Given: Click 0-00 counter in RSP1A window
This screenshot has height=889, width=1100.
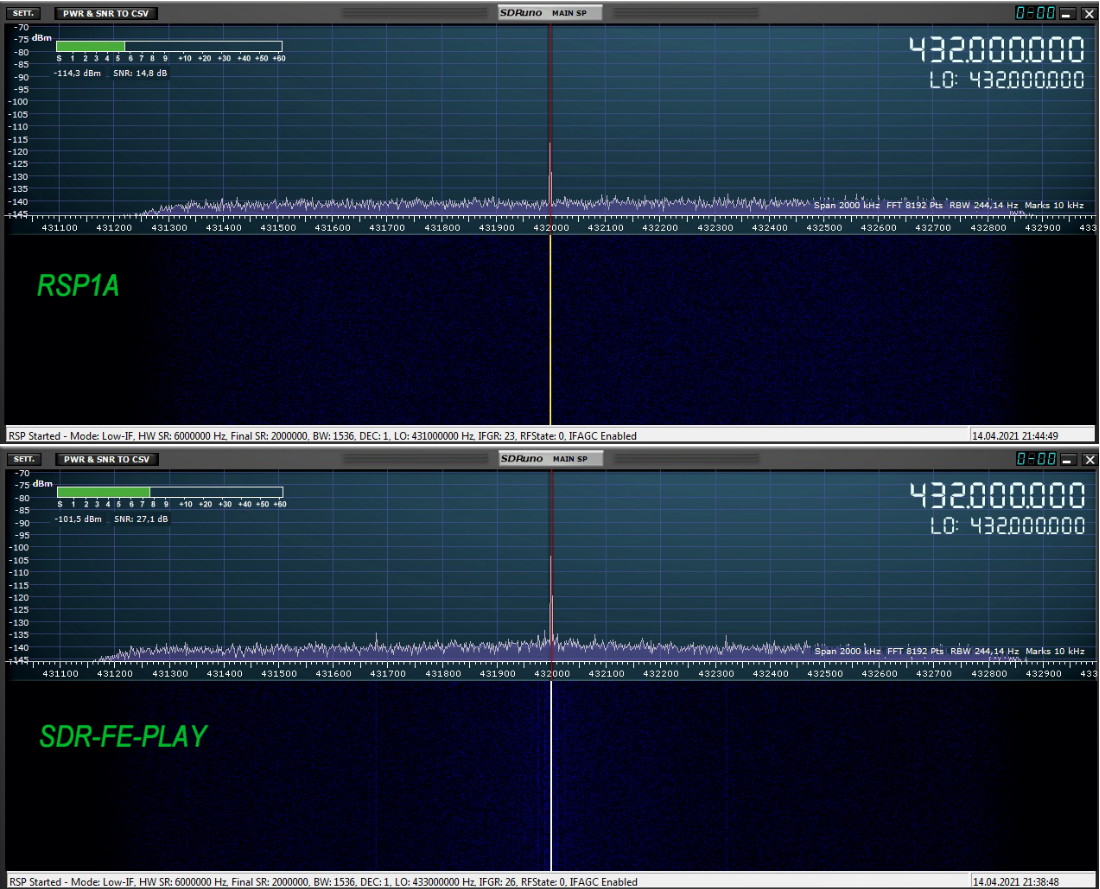Looking at the screenshot, I should click(1036, 13).
